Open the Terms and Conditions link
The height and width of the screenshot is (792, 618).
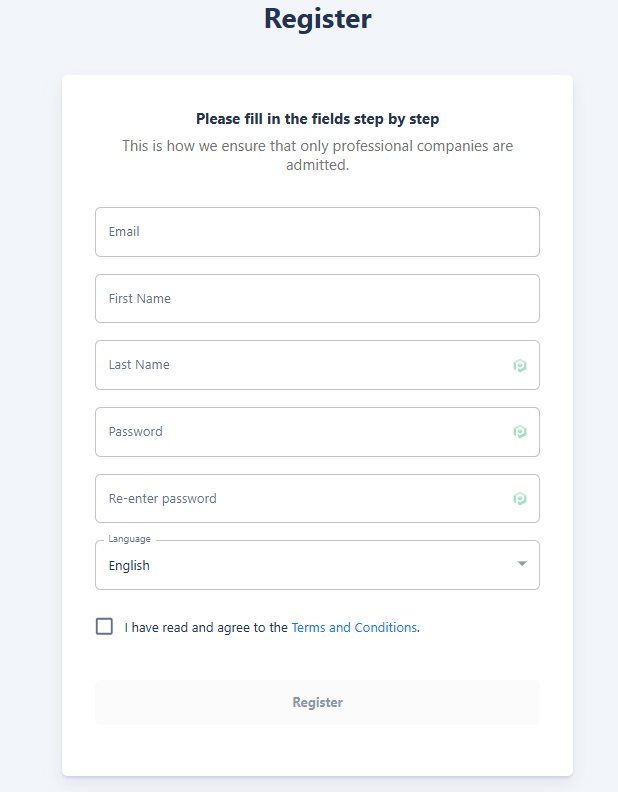354,628
